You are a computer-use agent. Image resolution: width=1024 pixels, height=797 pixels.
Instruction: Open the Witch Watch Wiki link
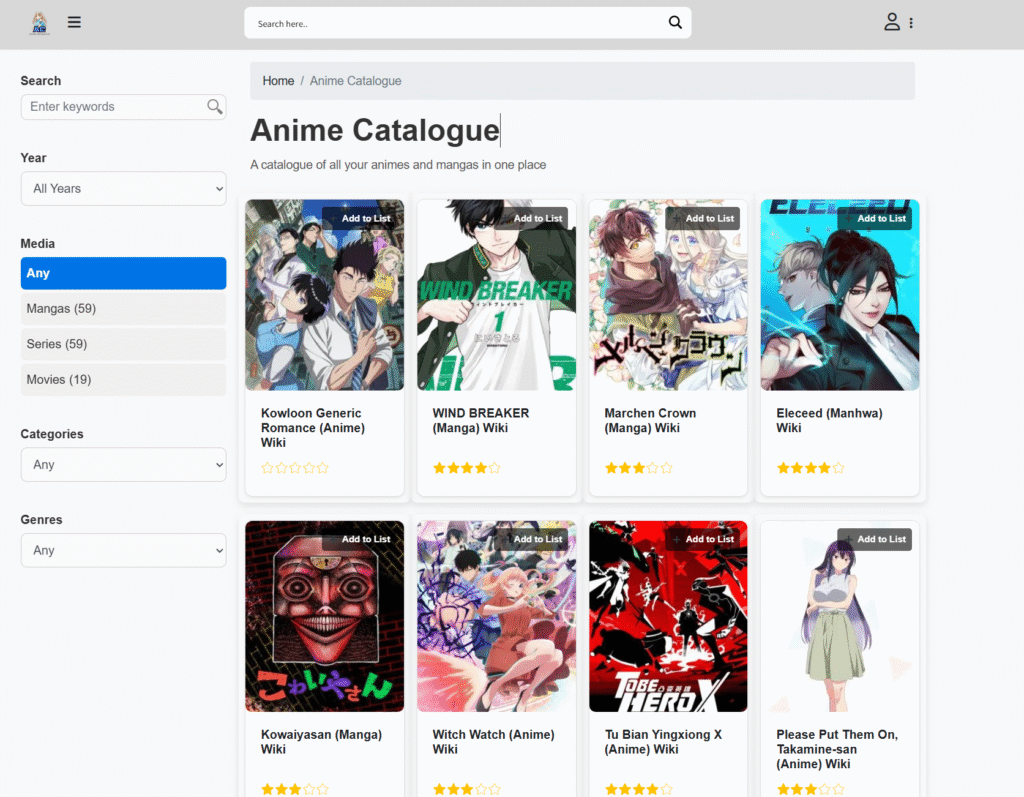pyautogui.click(x=492, y=741)
